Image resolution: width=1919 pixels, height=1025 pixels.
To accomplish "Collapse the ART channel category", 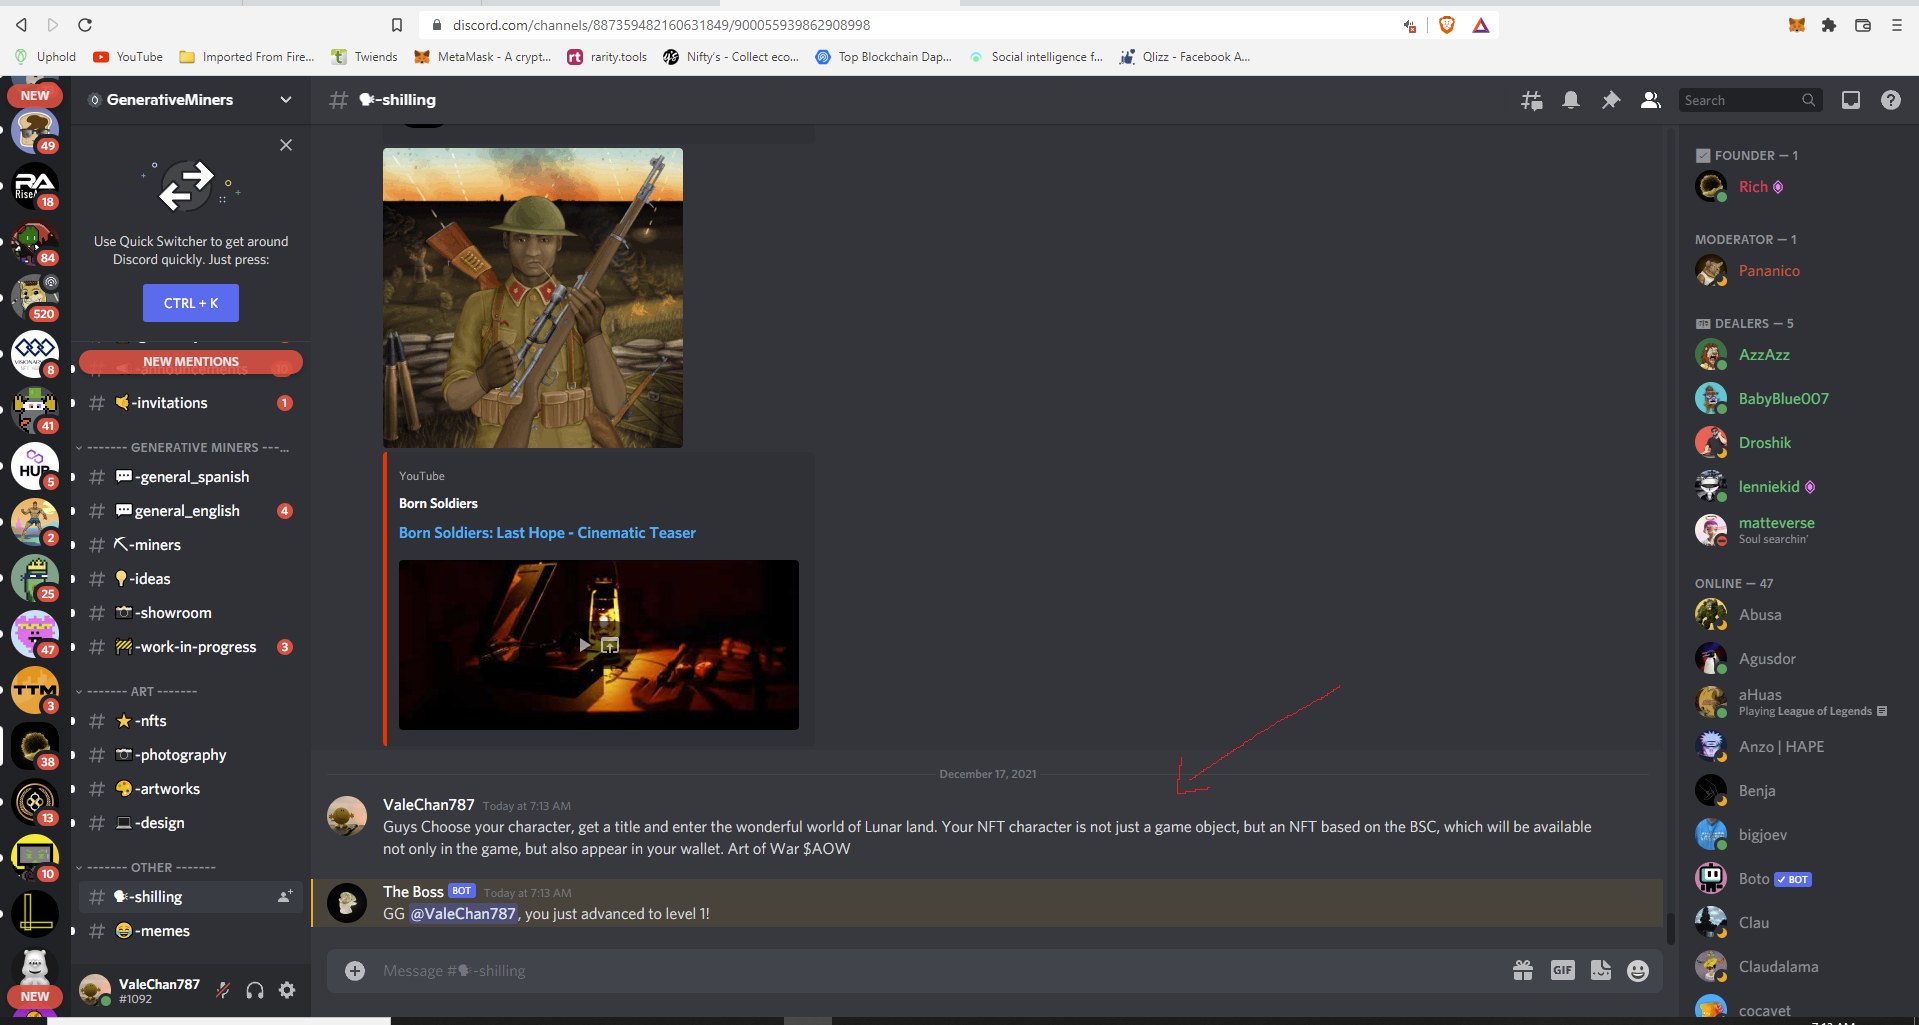I will (x=137, y=691).
